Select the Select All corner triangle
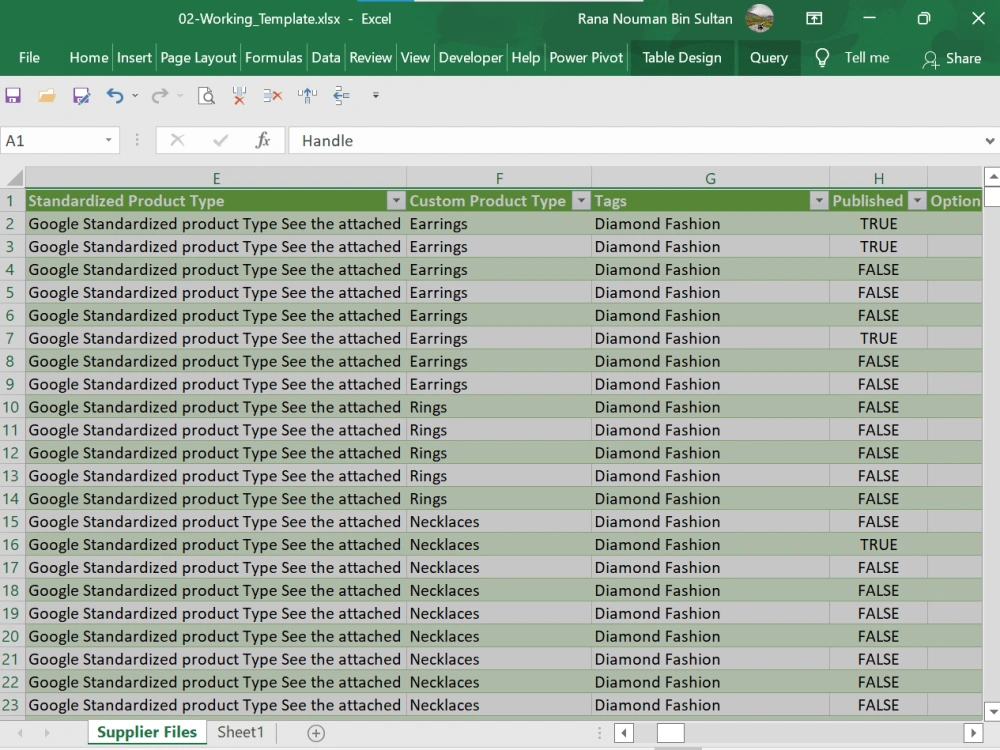This screenshot has height=750, width=1000. [x=14, y=178]
